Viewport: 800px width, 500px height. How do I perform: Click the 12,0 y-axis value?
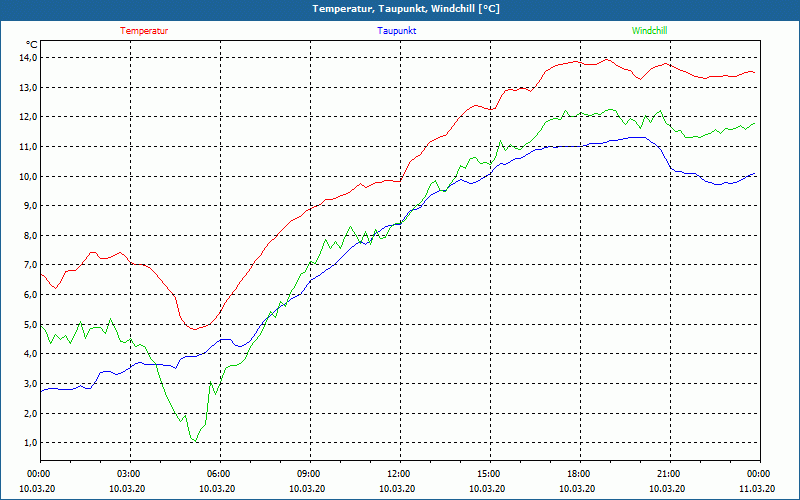(x=28, y=117)
